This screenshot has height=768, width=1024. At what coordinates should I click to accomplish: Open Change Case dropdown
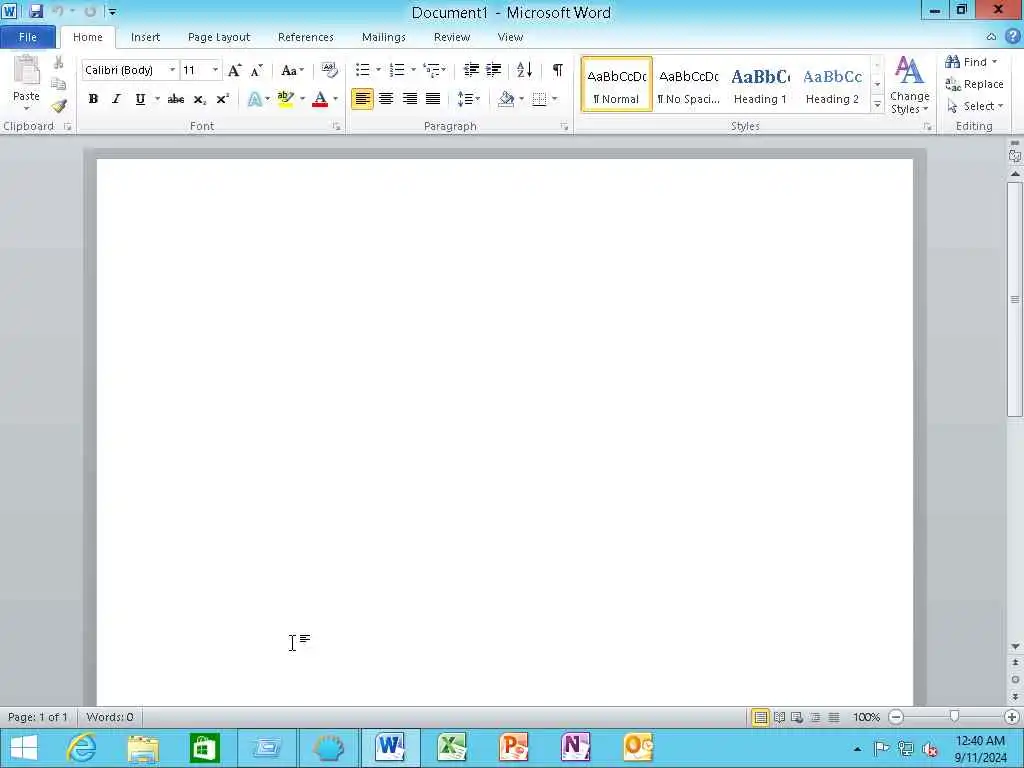click(x=292, y=70)
